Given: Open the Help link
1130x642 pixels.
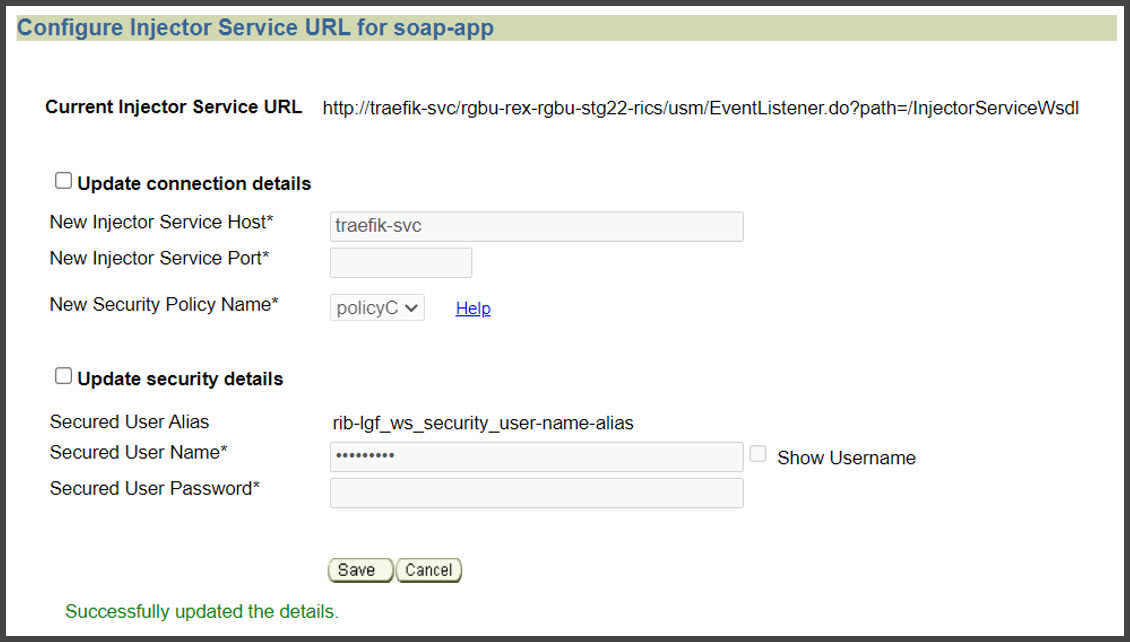Looking at the screenshot, I should (x=472, y=308).
